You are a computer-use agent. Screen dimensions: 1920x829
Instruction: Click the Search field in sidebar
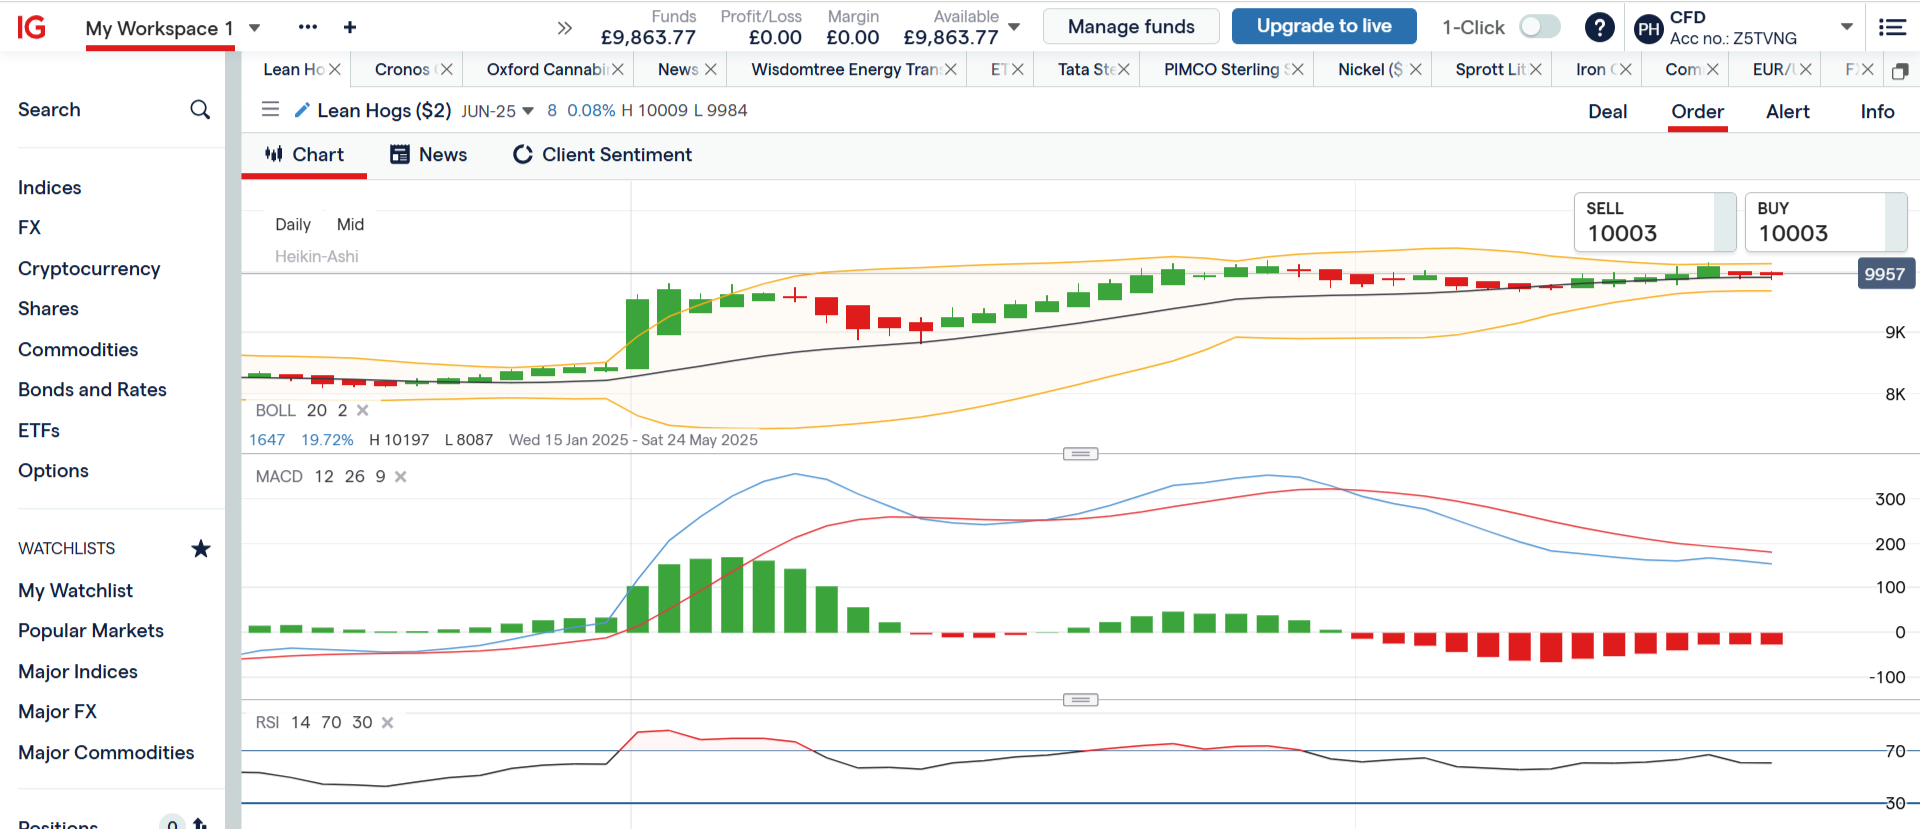pyautogui.click(x=114, y=110)
